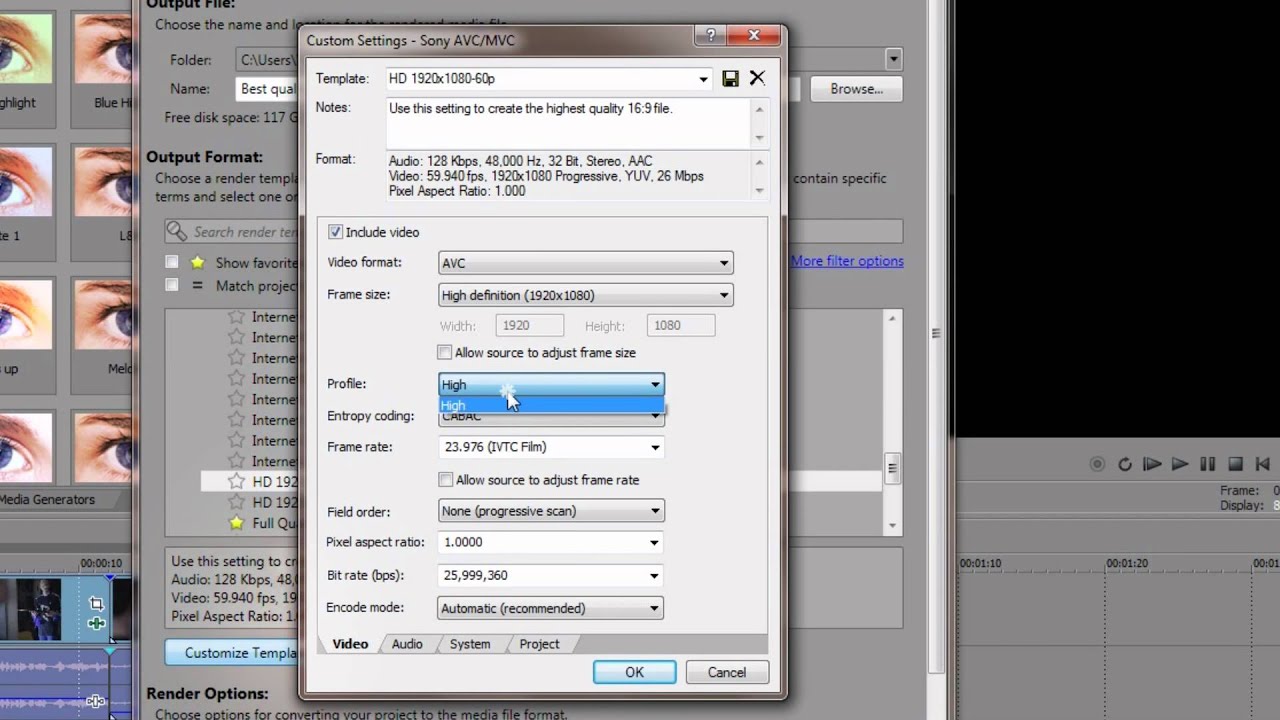Switch to the System tab
The width and height of the screenshot is (1280, 720).
(x=470, y=644)
